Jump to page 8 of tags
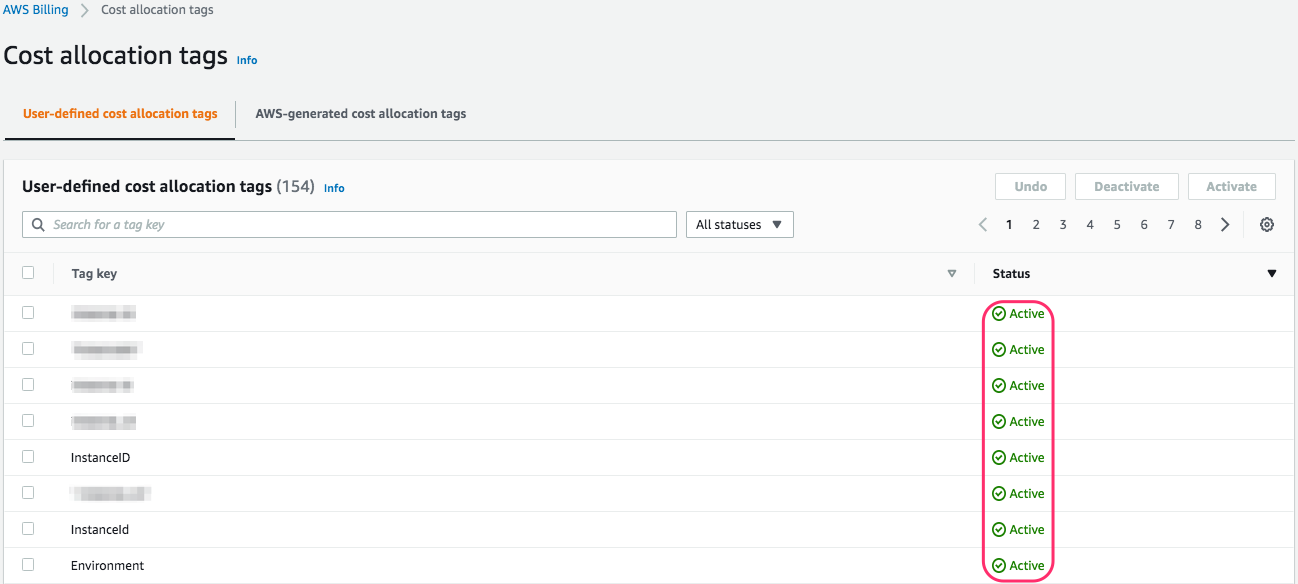This screenshot has width=1298, height=584. [1198, 225]
